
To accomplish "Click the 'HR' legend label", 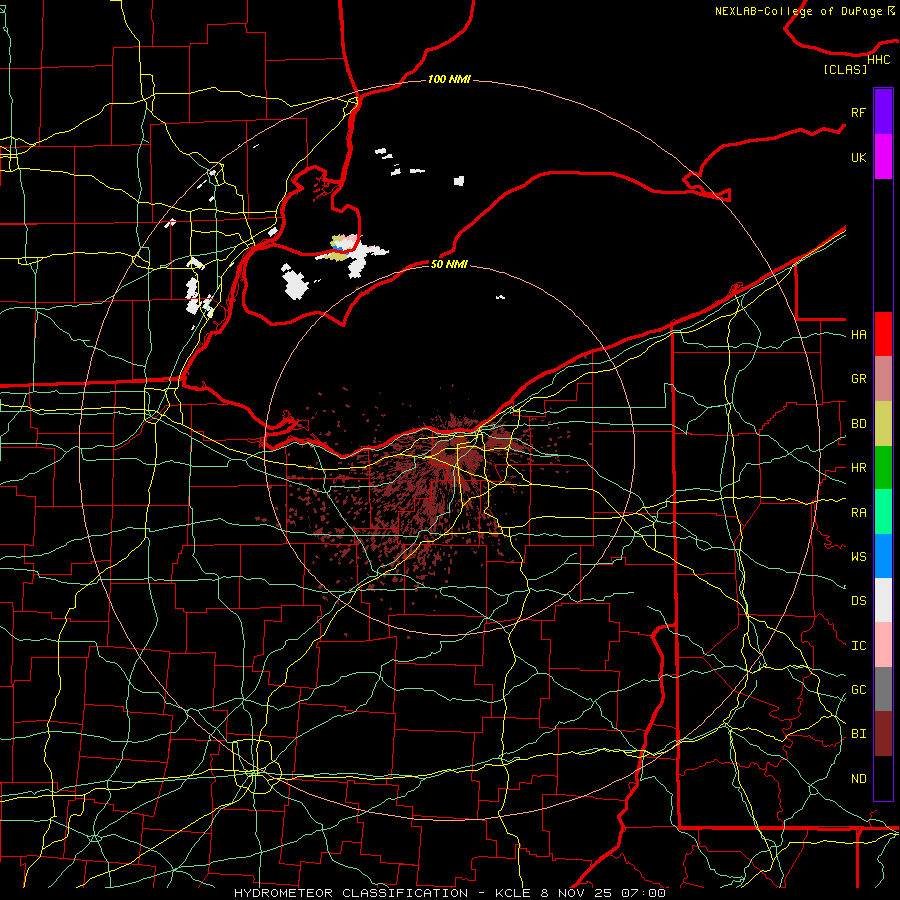I will click(x=859, y=468).
